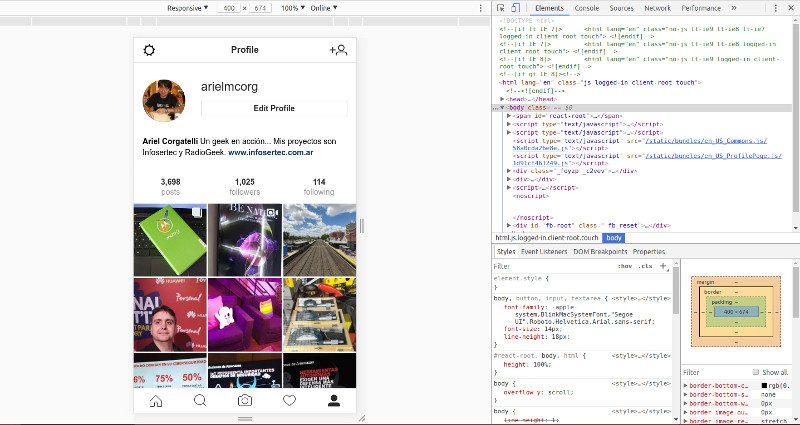The image size is (800, 425).
Task: Switch to the Event Listeners tab
Action: click(544, 252)
